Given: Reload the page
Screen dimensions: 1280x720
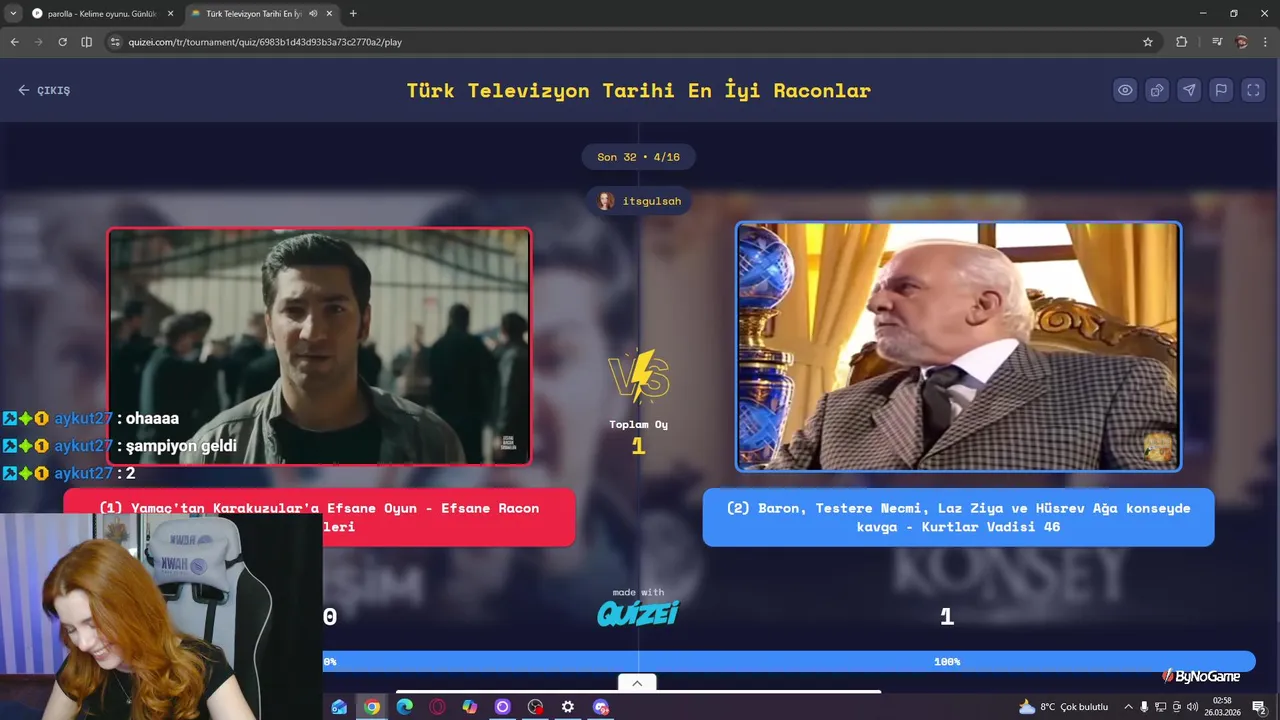Looking at the screenshot, I should pos(62,42).
